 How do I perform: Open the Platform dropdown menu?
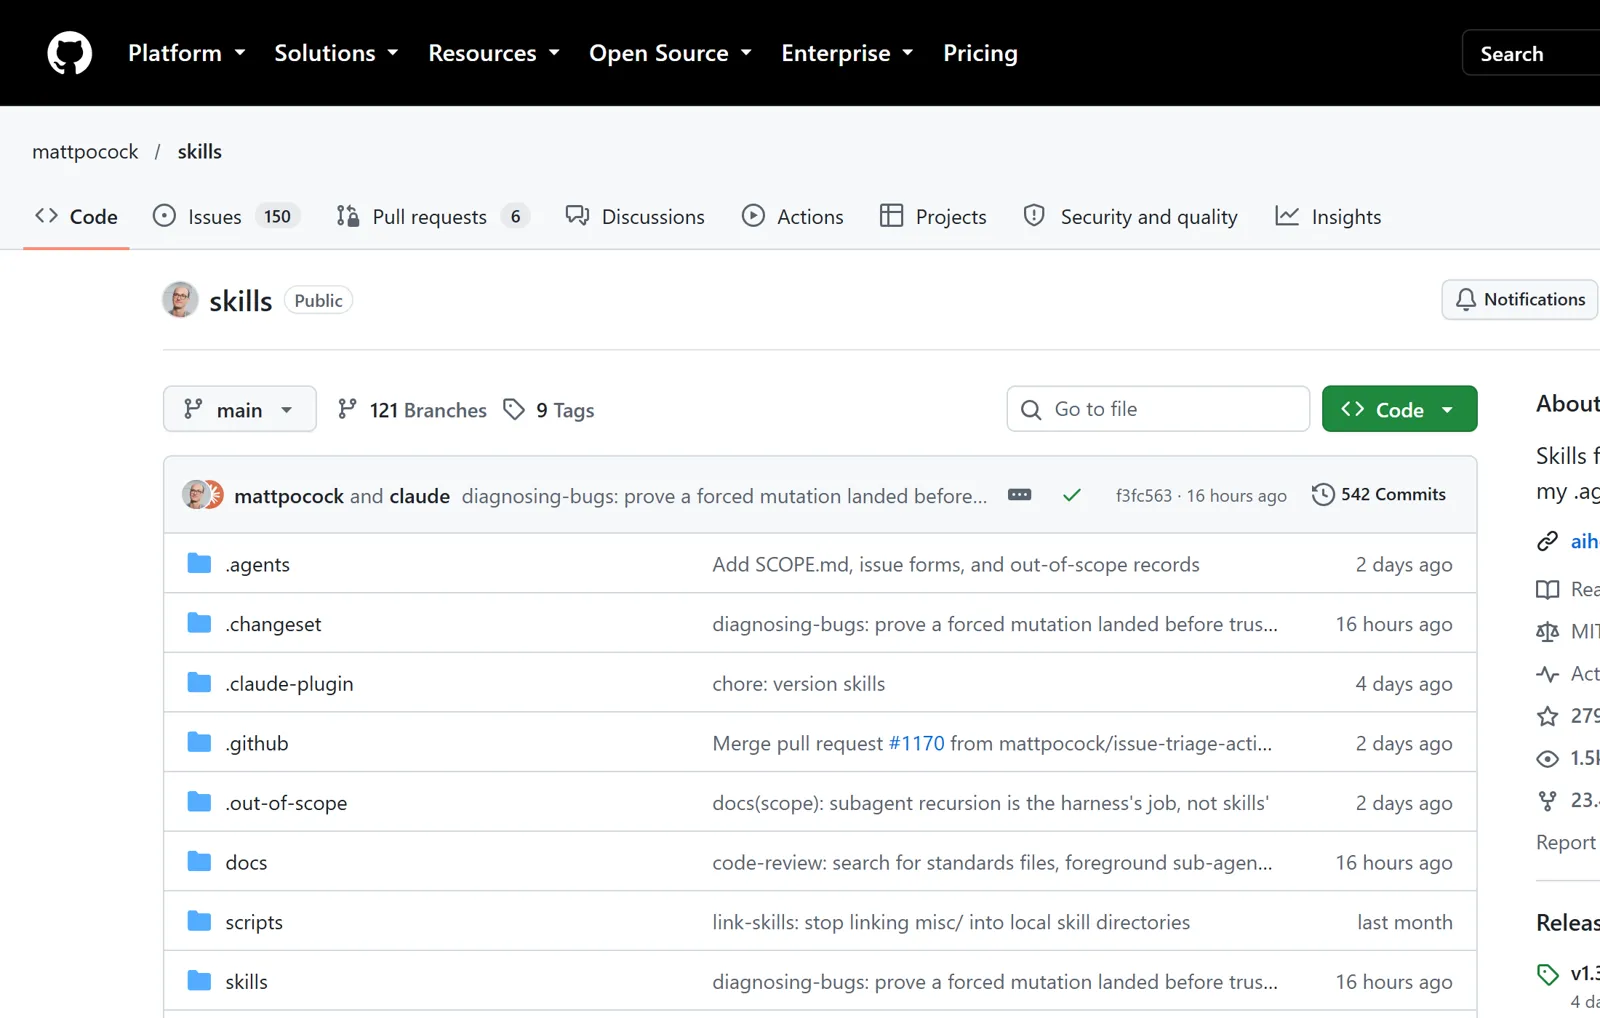tap(187, 53)
